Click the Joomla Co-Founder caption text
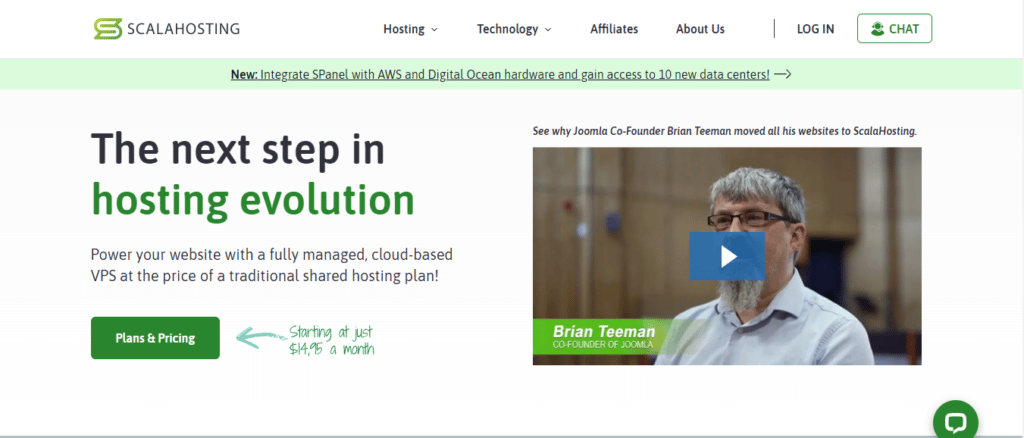The height and width of the screenshot is (438, 1024). coord(725,131)
